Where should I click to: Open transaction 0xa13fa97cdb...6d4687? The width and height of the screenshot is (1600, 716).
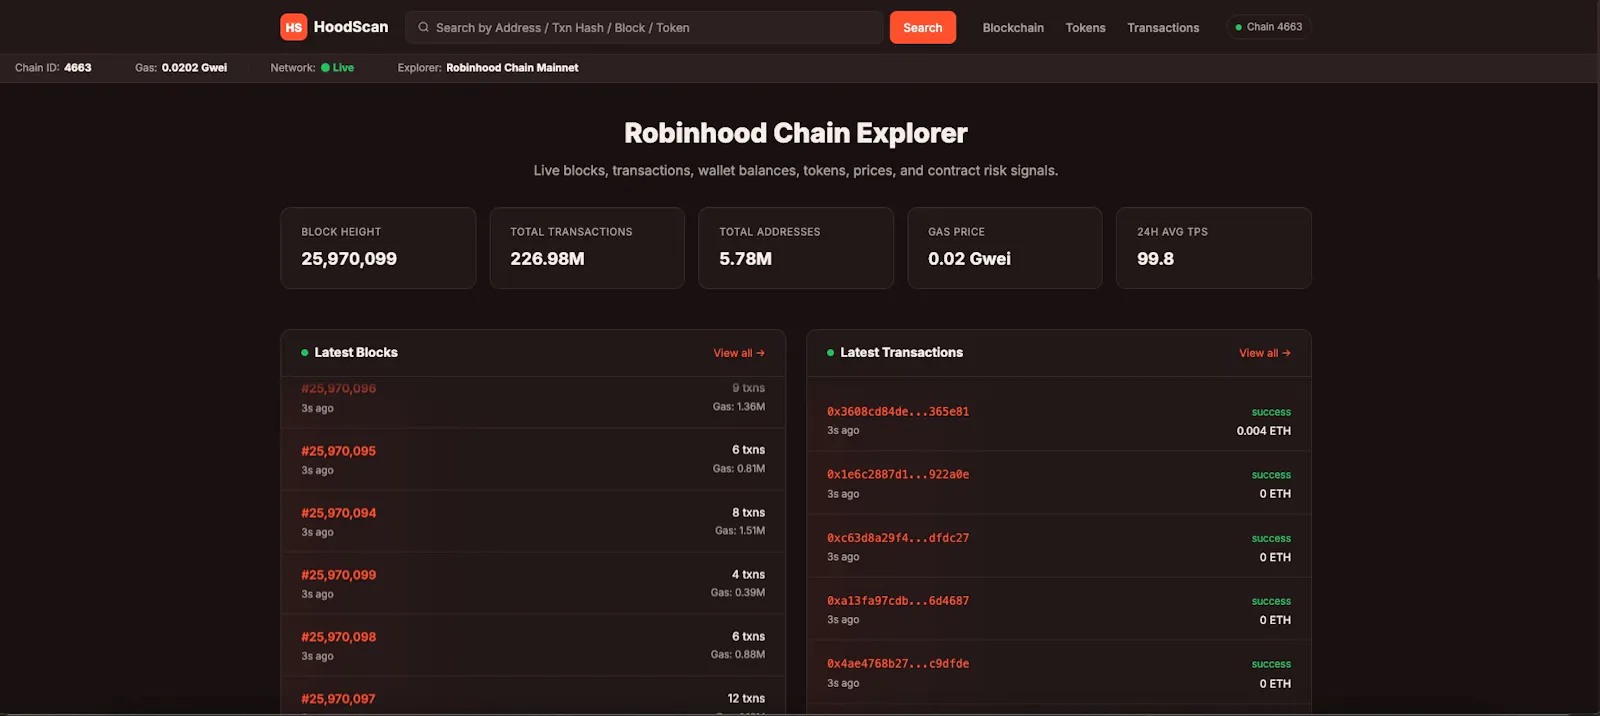pyautogui.click(x=898, y=601)
